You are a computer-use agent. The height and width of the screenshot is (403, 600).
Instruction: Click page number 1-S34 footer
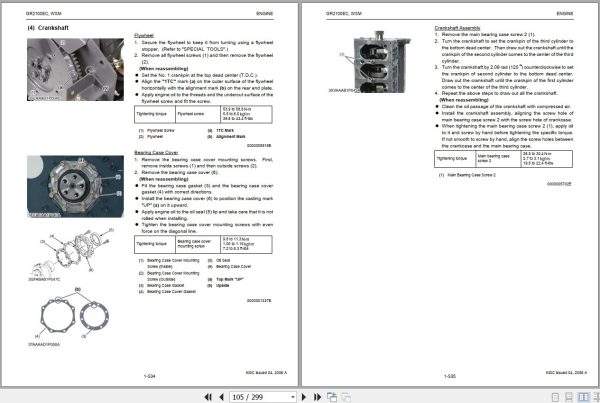[150, 376]
